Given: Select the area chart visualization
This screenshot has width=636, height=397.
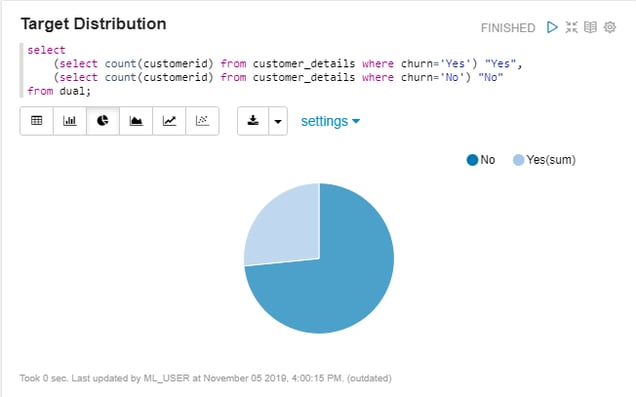Looking at the screenshot, I should pos(136,121).
